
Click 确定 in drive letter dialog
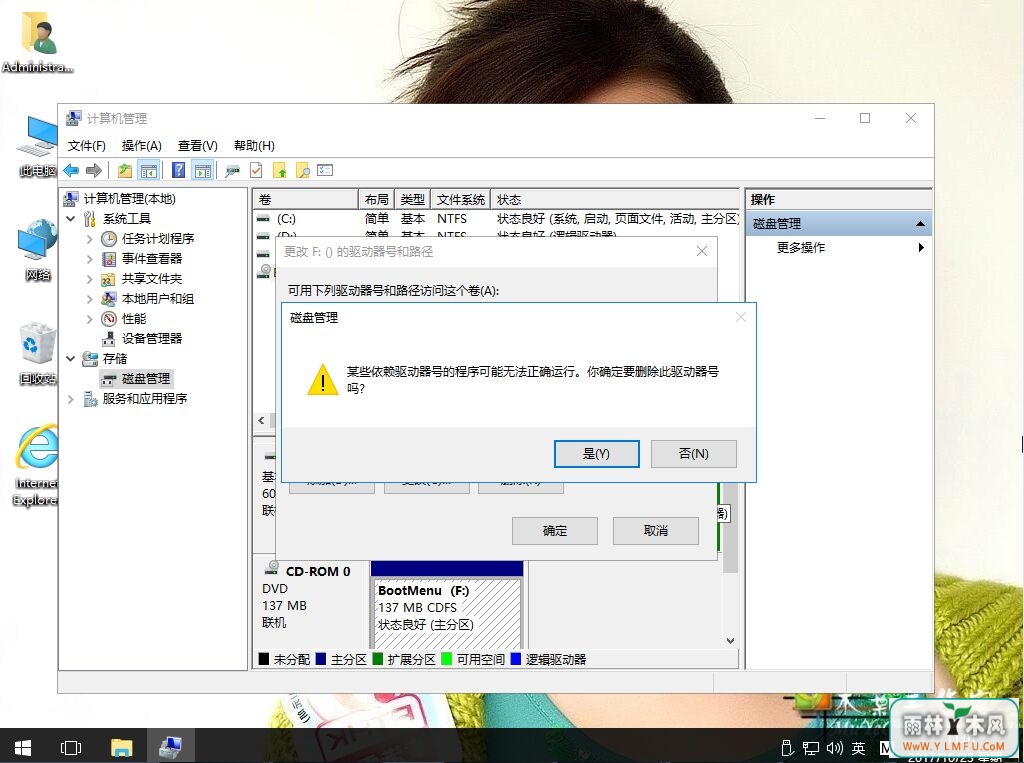[x=554, y=530]
